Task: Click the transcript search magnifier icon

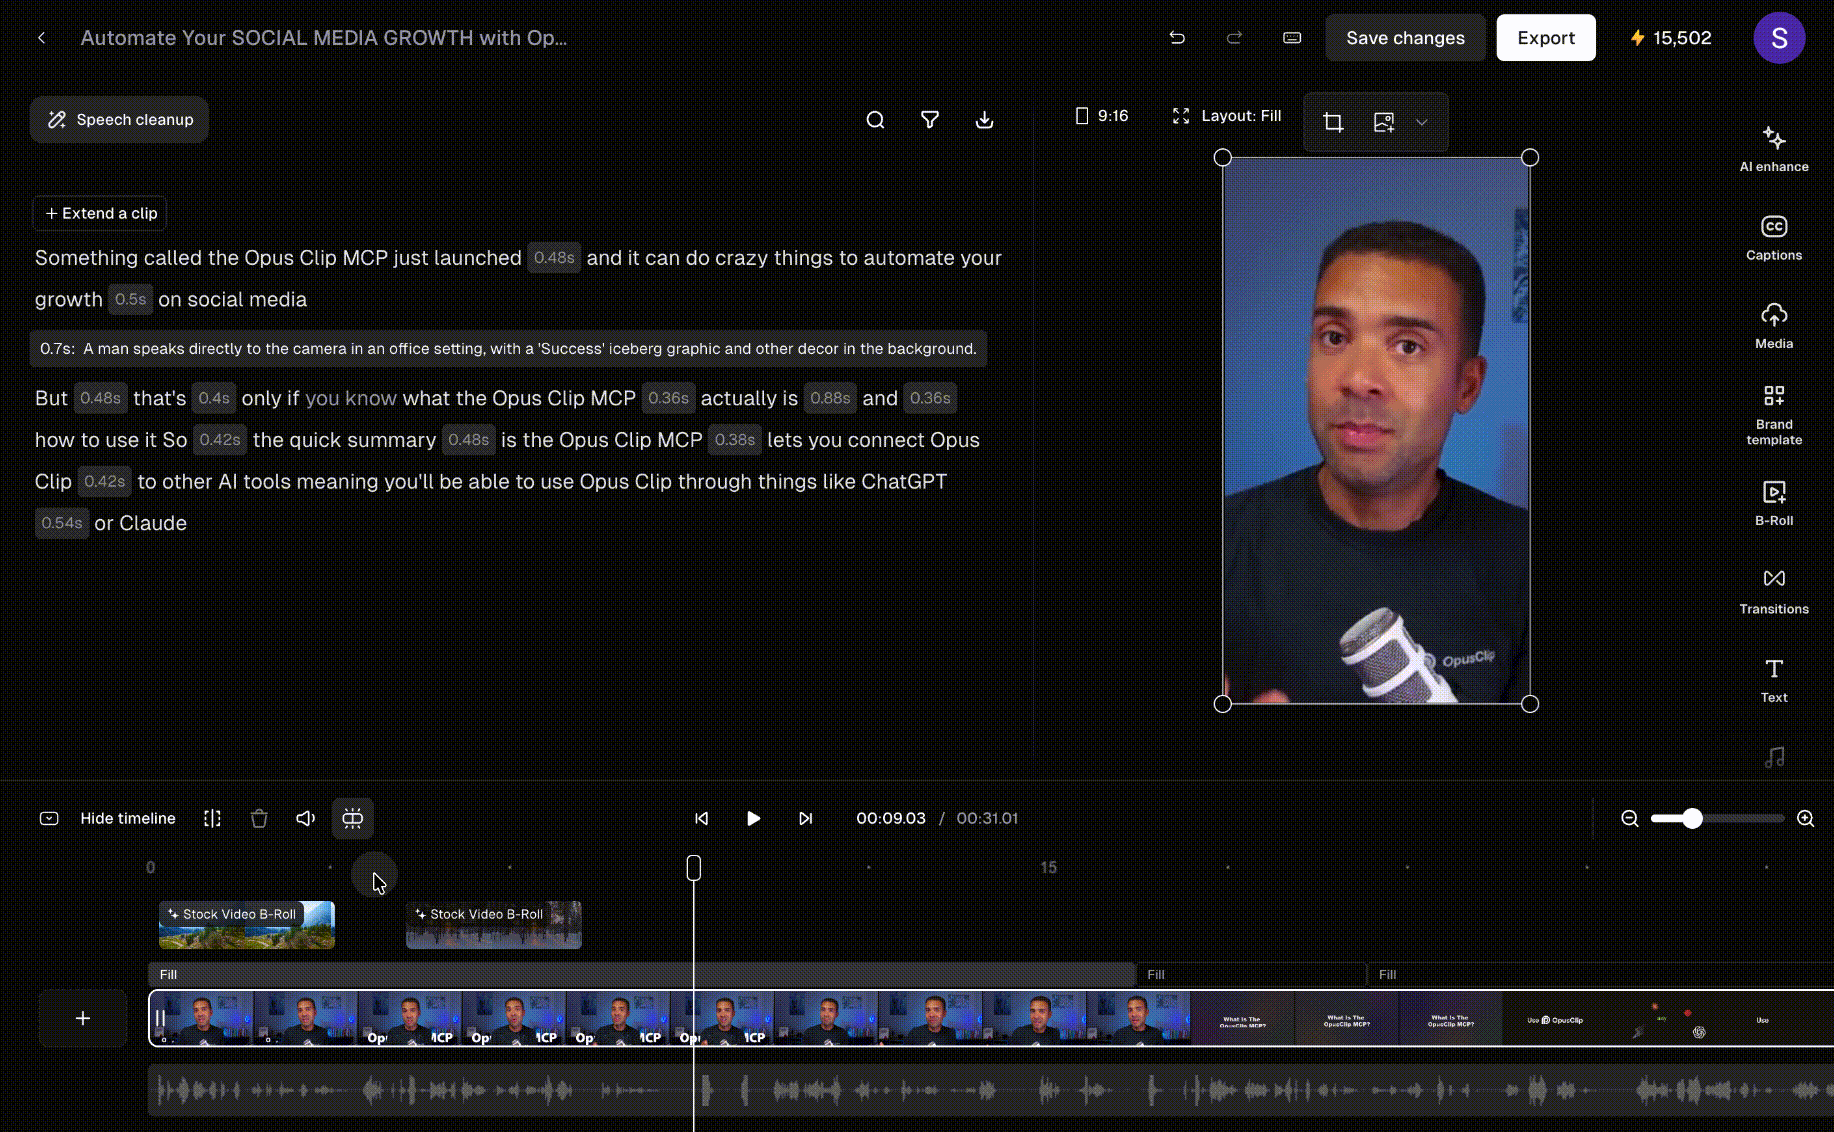Action: [x=875, y=120]
